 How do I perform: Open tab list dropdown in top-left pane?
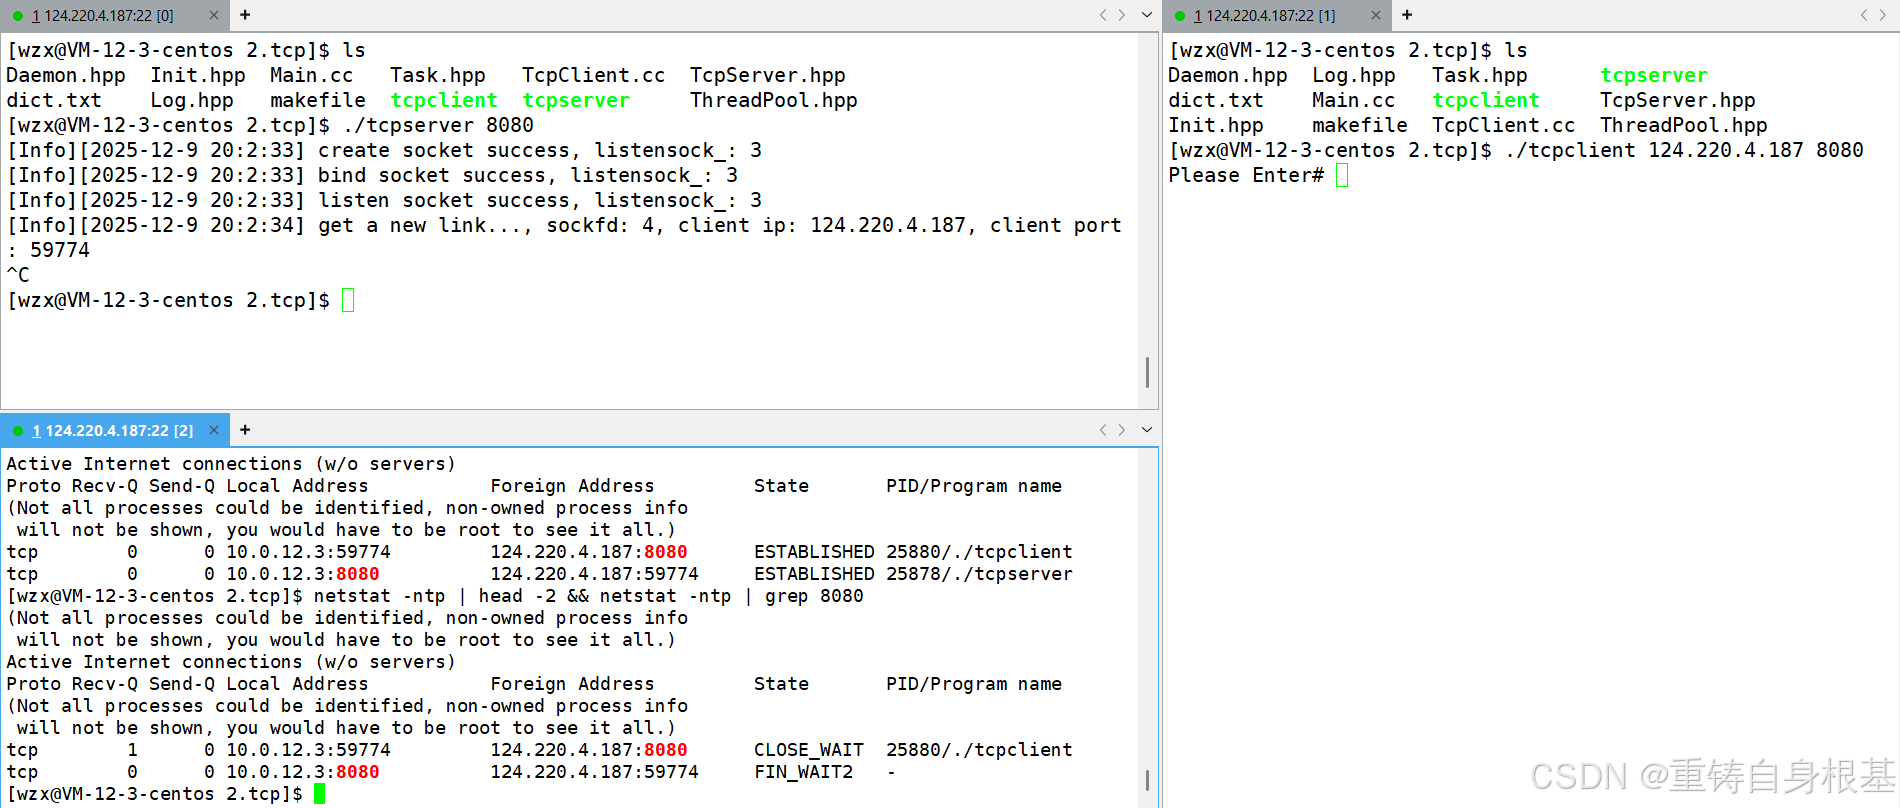(1147, 15)
